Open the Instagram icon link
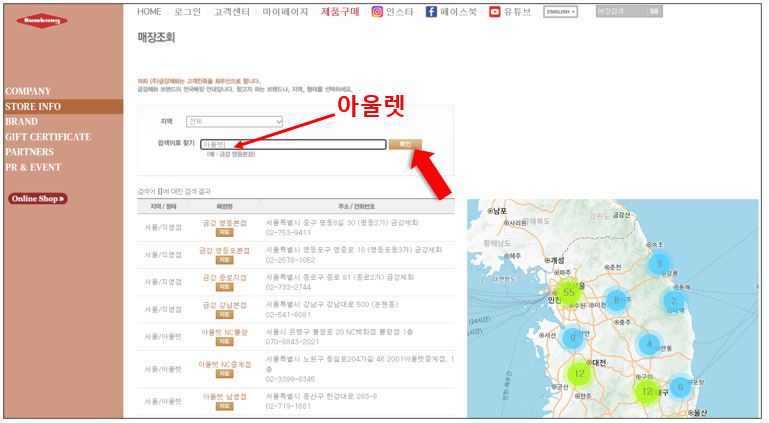Viewport: 769px width, 423px height. pyautogui.click(x=377, y=11)
